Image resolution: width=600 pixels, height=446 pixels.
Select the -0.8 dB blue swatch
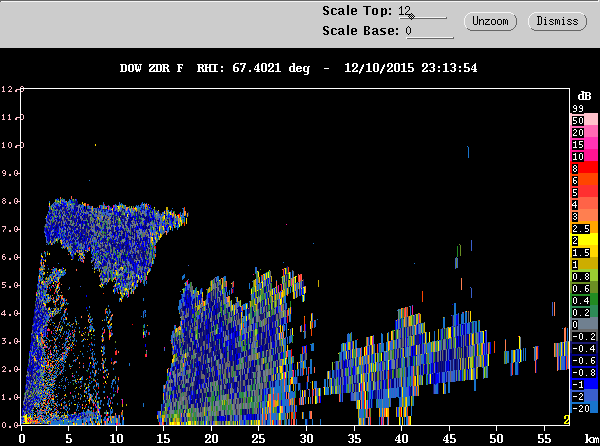click(584, 373)
